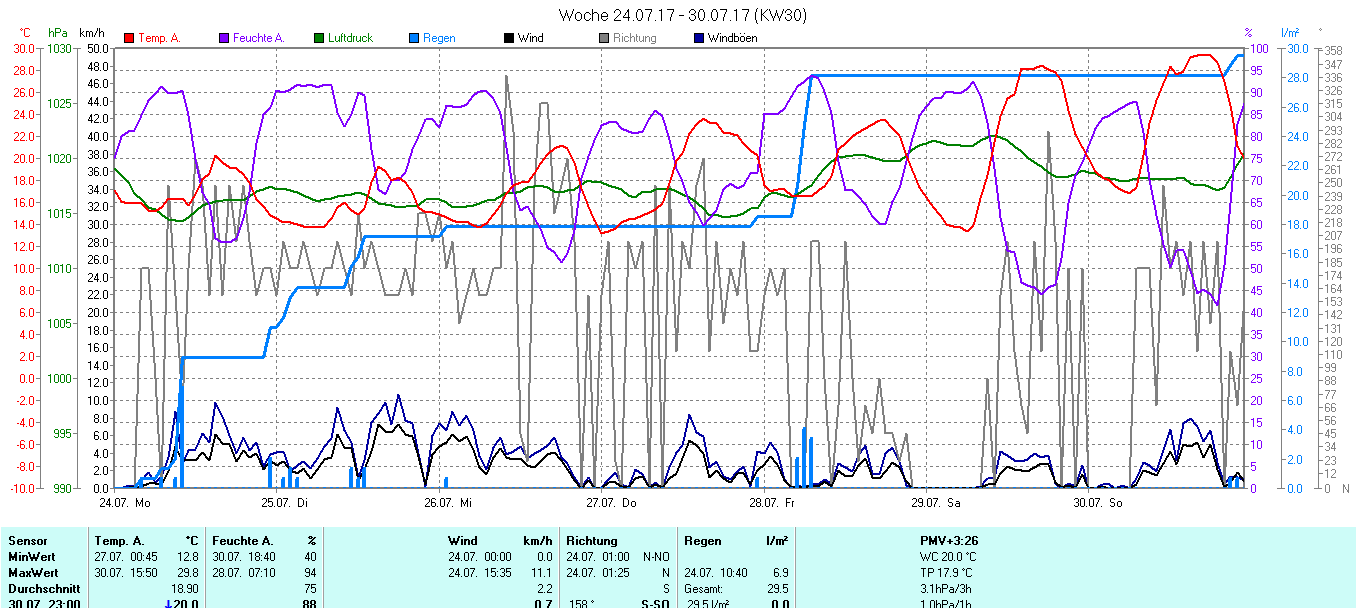This screenshot has width=1356, height=608.
Task: Click the purple Feuchte A. legend square
Action: pyautogui.click(x=224, y=38)
